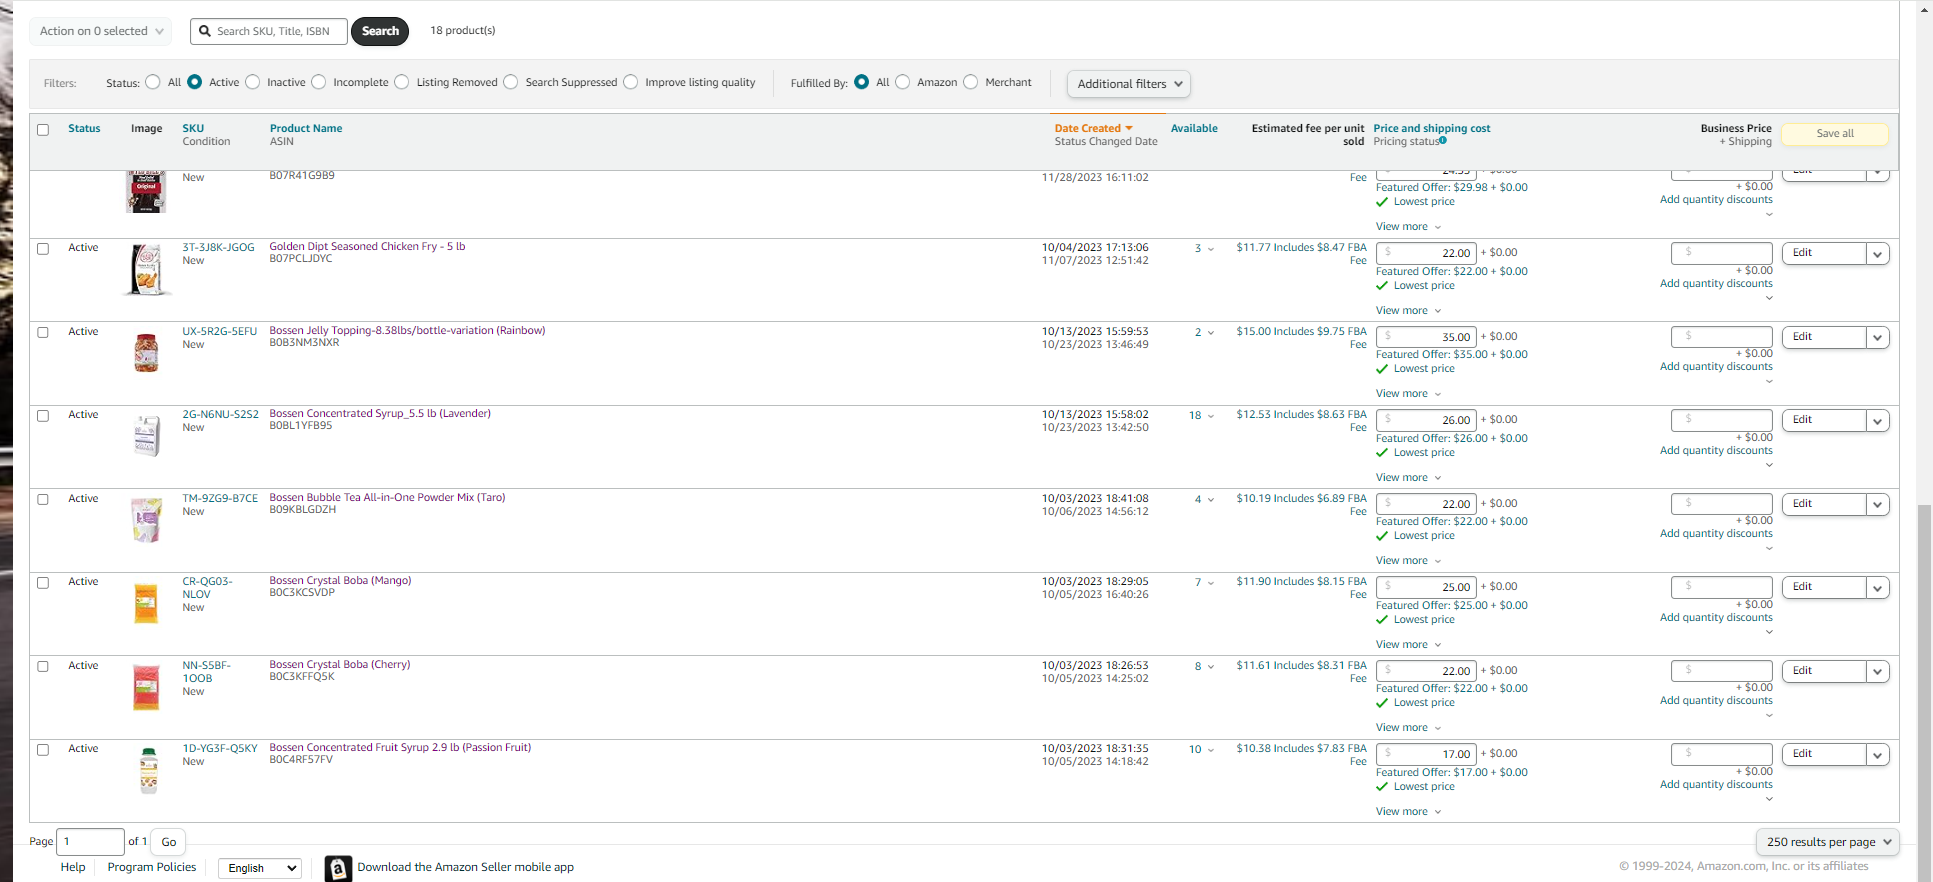The image size is (1933, 882).
Task: Click the Go page button
Action: click(x=169, y=842)
